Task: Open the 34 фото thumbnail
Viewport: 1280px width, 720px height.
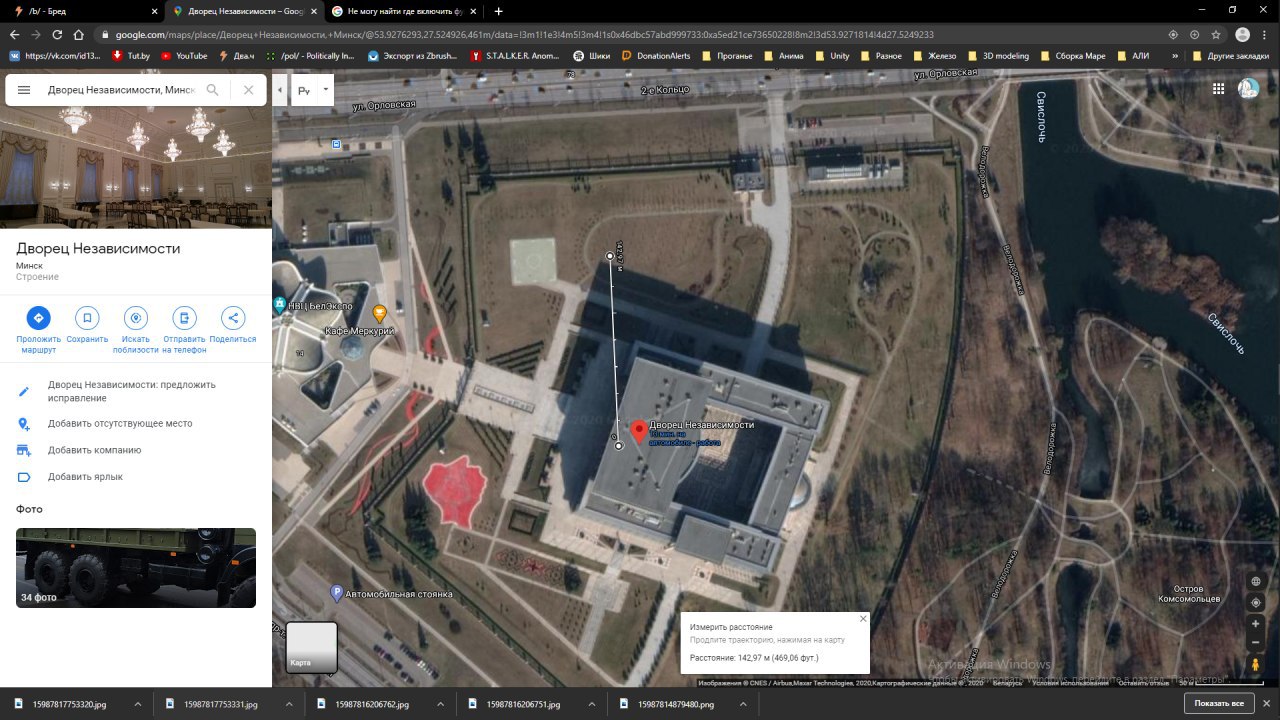Action: pos(136,568)
